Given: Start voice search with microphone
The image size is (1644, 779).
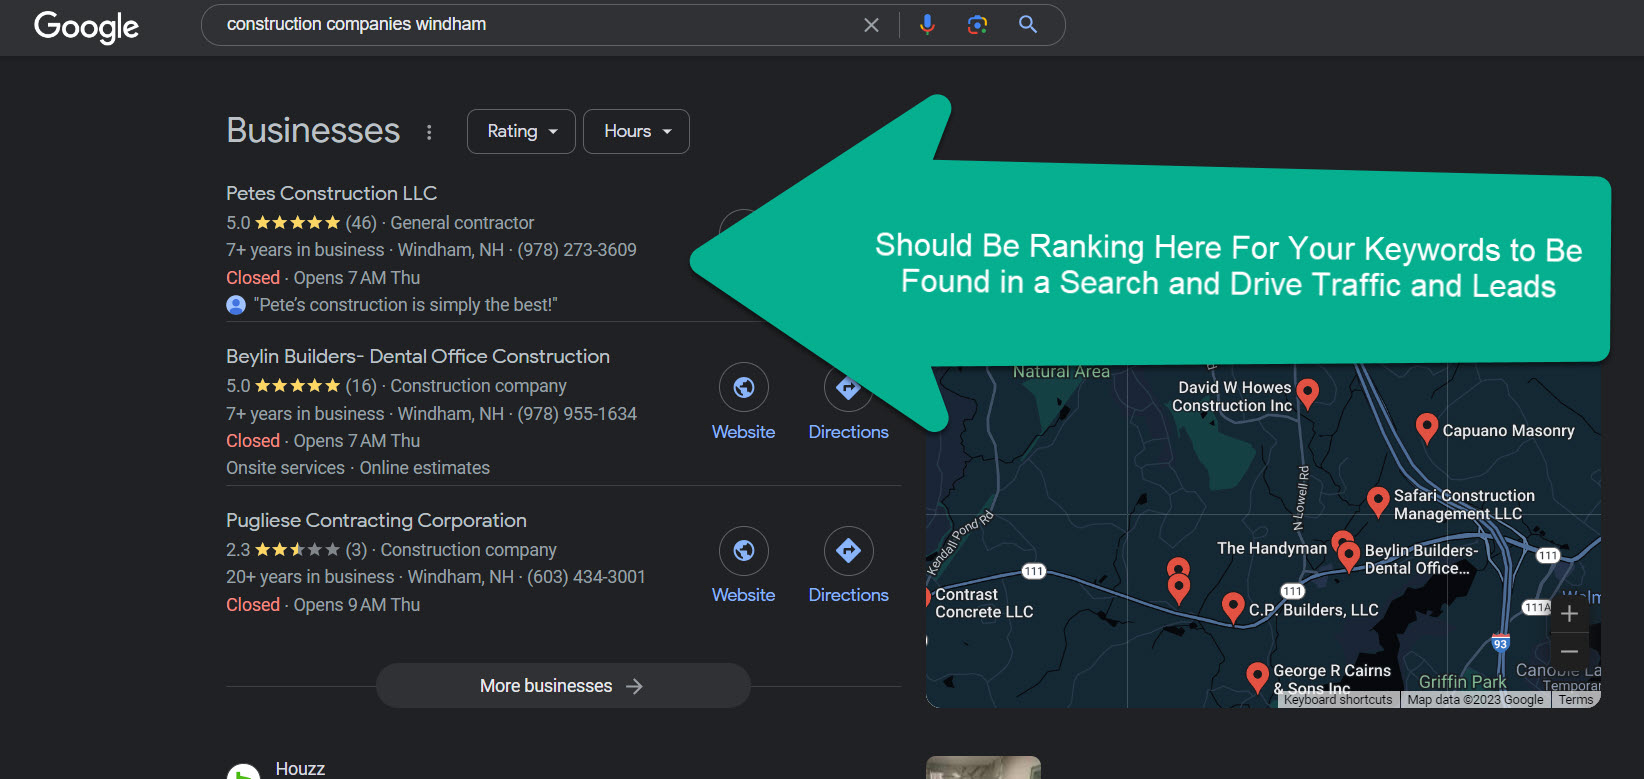Looking at the screenshot, I should [x=927, y=25].
